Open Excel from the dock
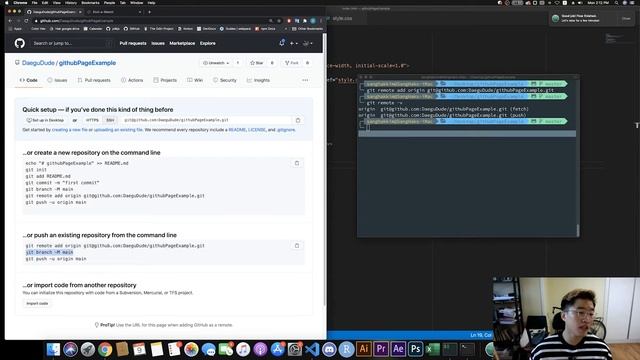The width and height of the screenshot is (640, 360). pyautogui.click(x=433, y=349)
